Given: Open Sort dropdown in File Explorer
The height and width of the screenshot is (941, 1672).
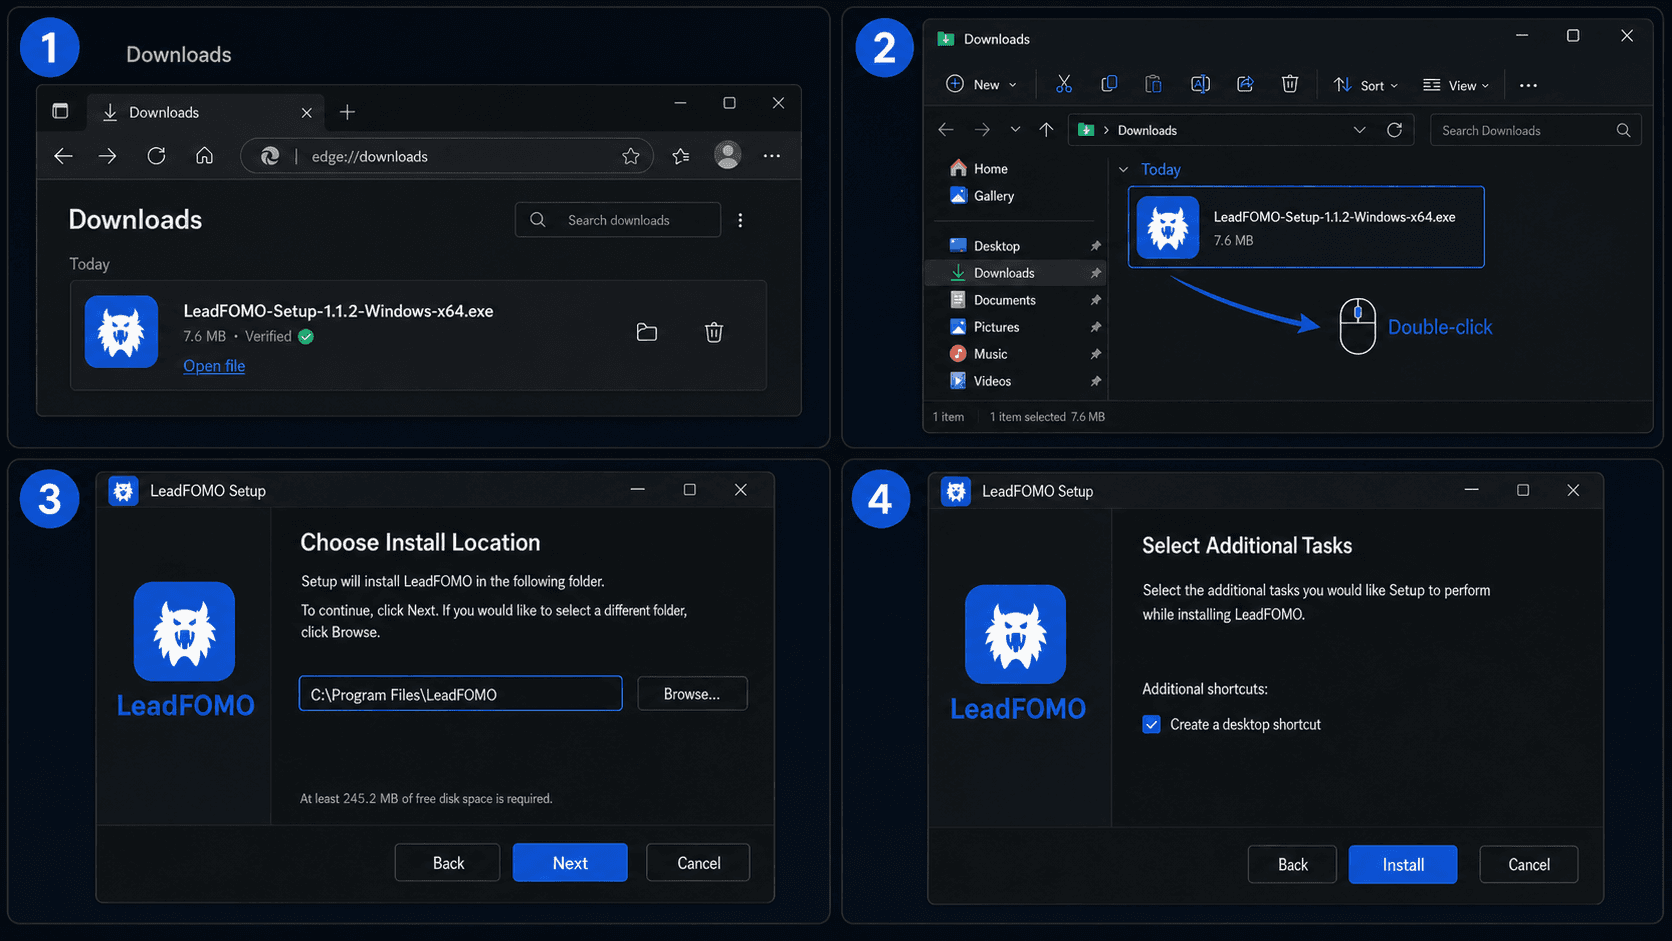Looking at the screenshot, I should [1366, 85].
